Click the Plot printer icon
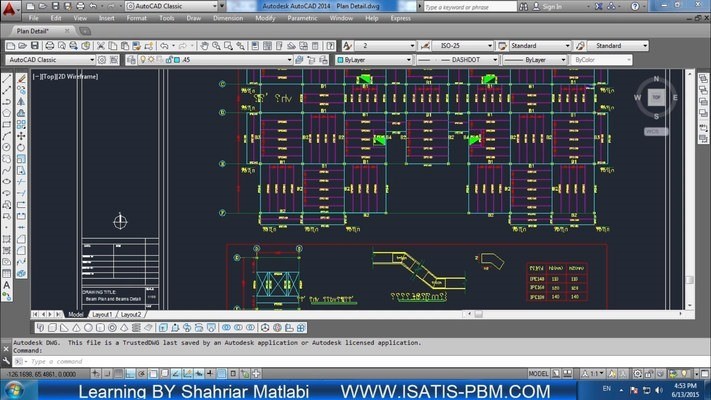Viewport: 711px width, 400px height. 50,46
